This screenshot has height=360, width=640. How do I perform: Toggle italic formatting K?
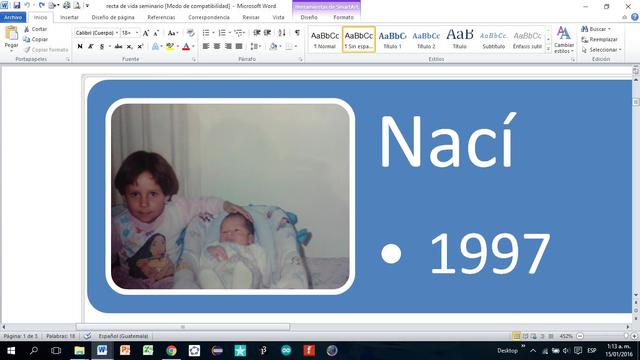click(x=91, y=47)
